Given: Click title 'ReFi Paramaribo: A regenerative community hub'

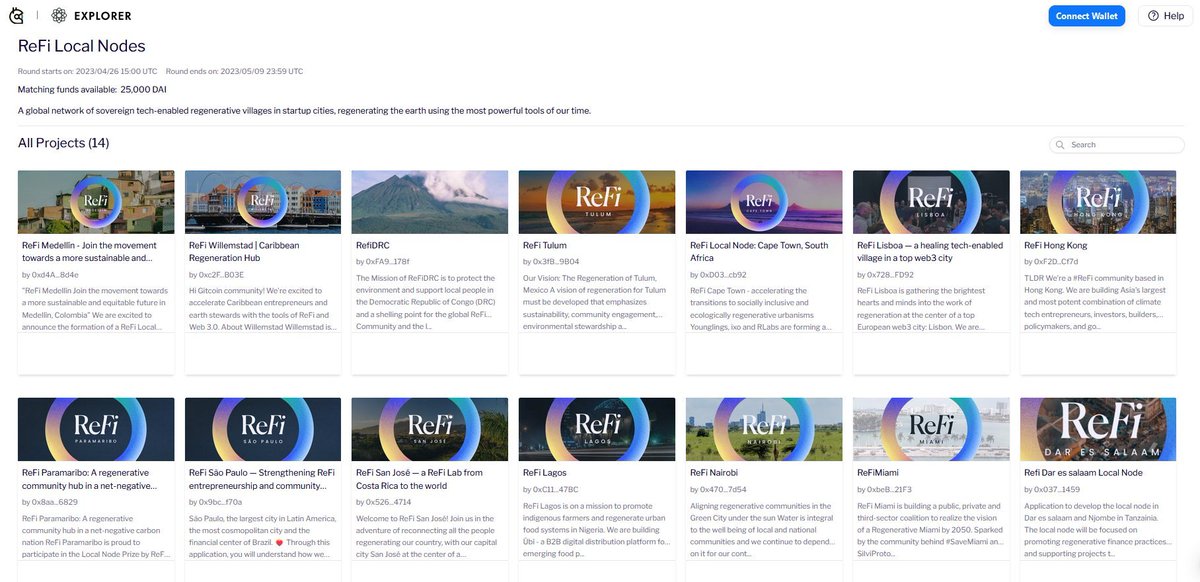Looking at the screenshot, I should [88, 479].
